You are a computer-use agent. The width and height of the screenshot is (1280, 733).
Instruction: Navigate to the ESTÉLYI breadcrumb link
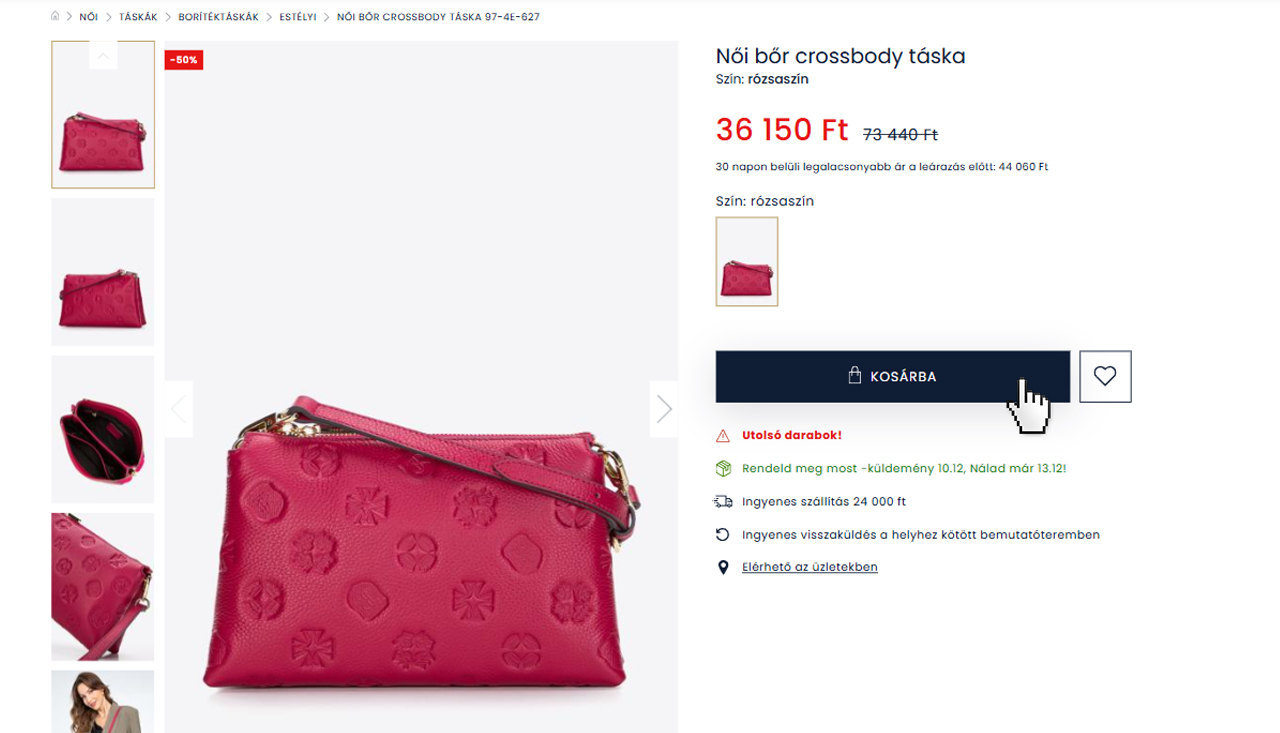point(298,17)
